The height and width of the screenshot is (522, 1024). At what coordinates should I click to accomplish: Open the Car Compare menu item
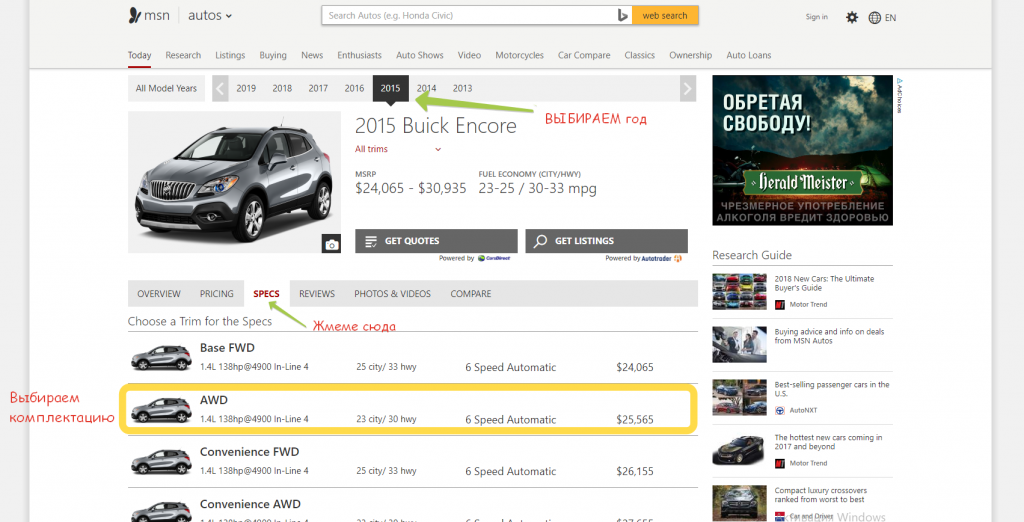tap(584, 56)
